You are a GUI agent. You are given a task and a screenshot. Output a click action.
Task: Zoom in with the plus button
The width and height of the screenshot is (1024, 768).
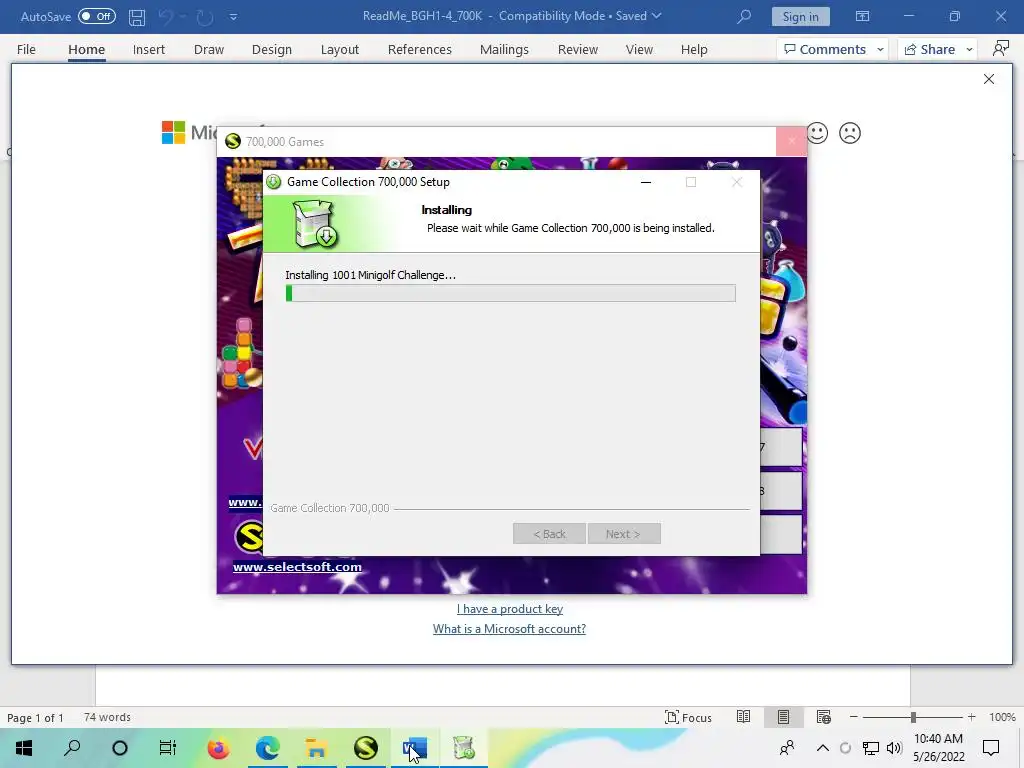972,717
